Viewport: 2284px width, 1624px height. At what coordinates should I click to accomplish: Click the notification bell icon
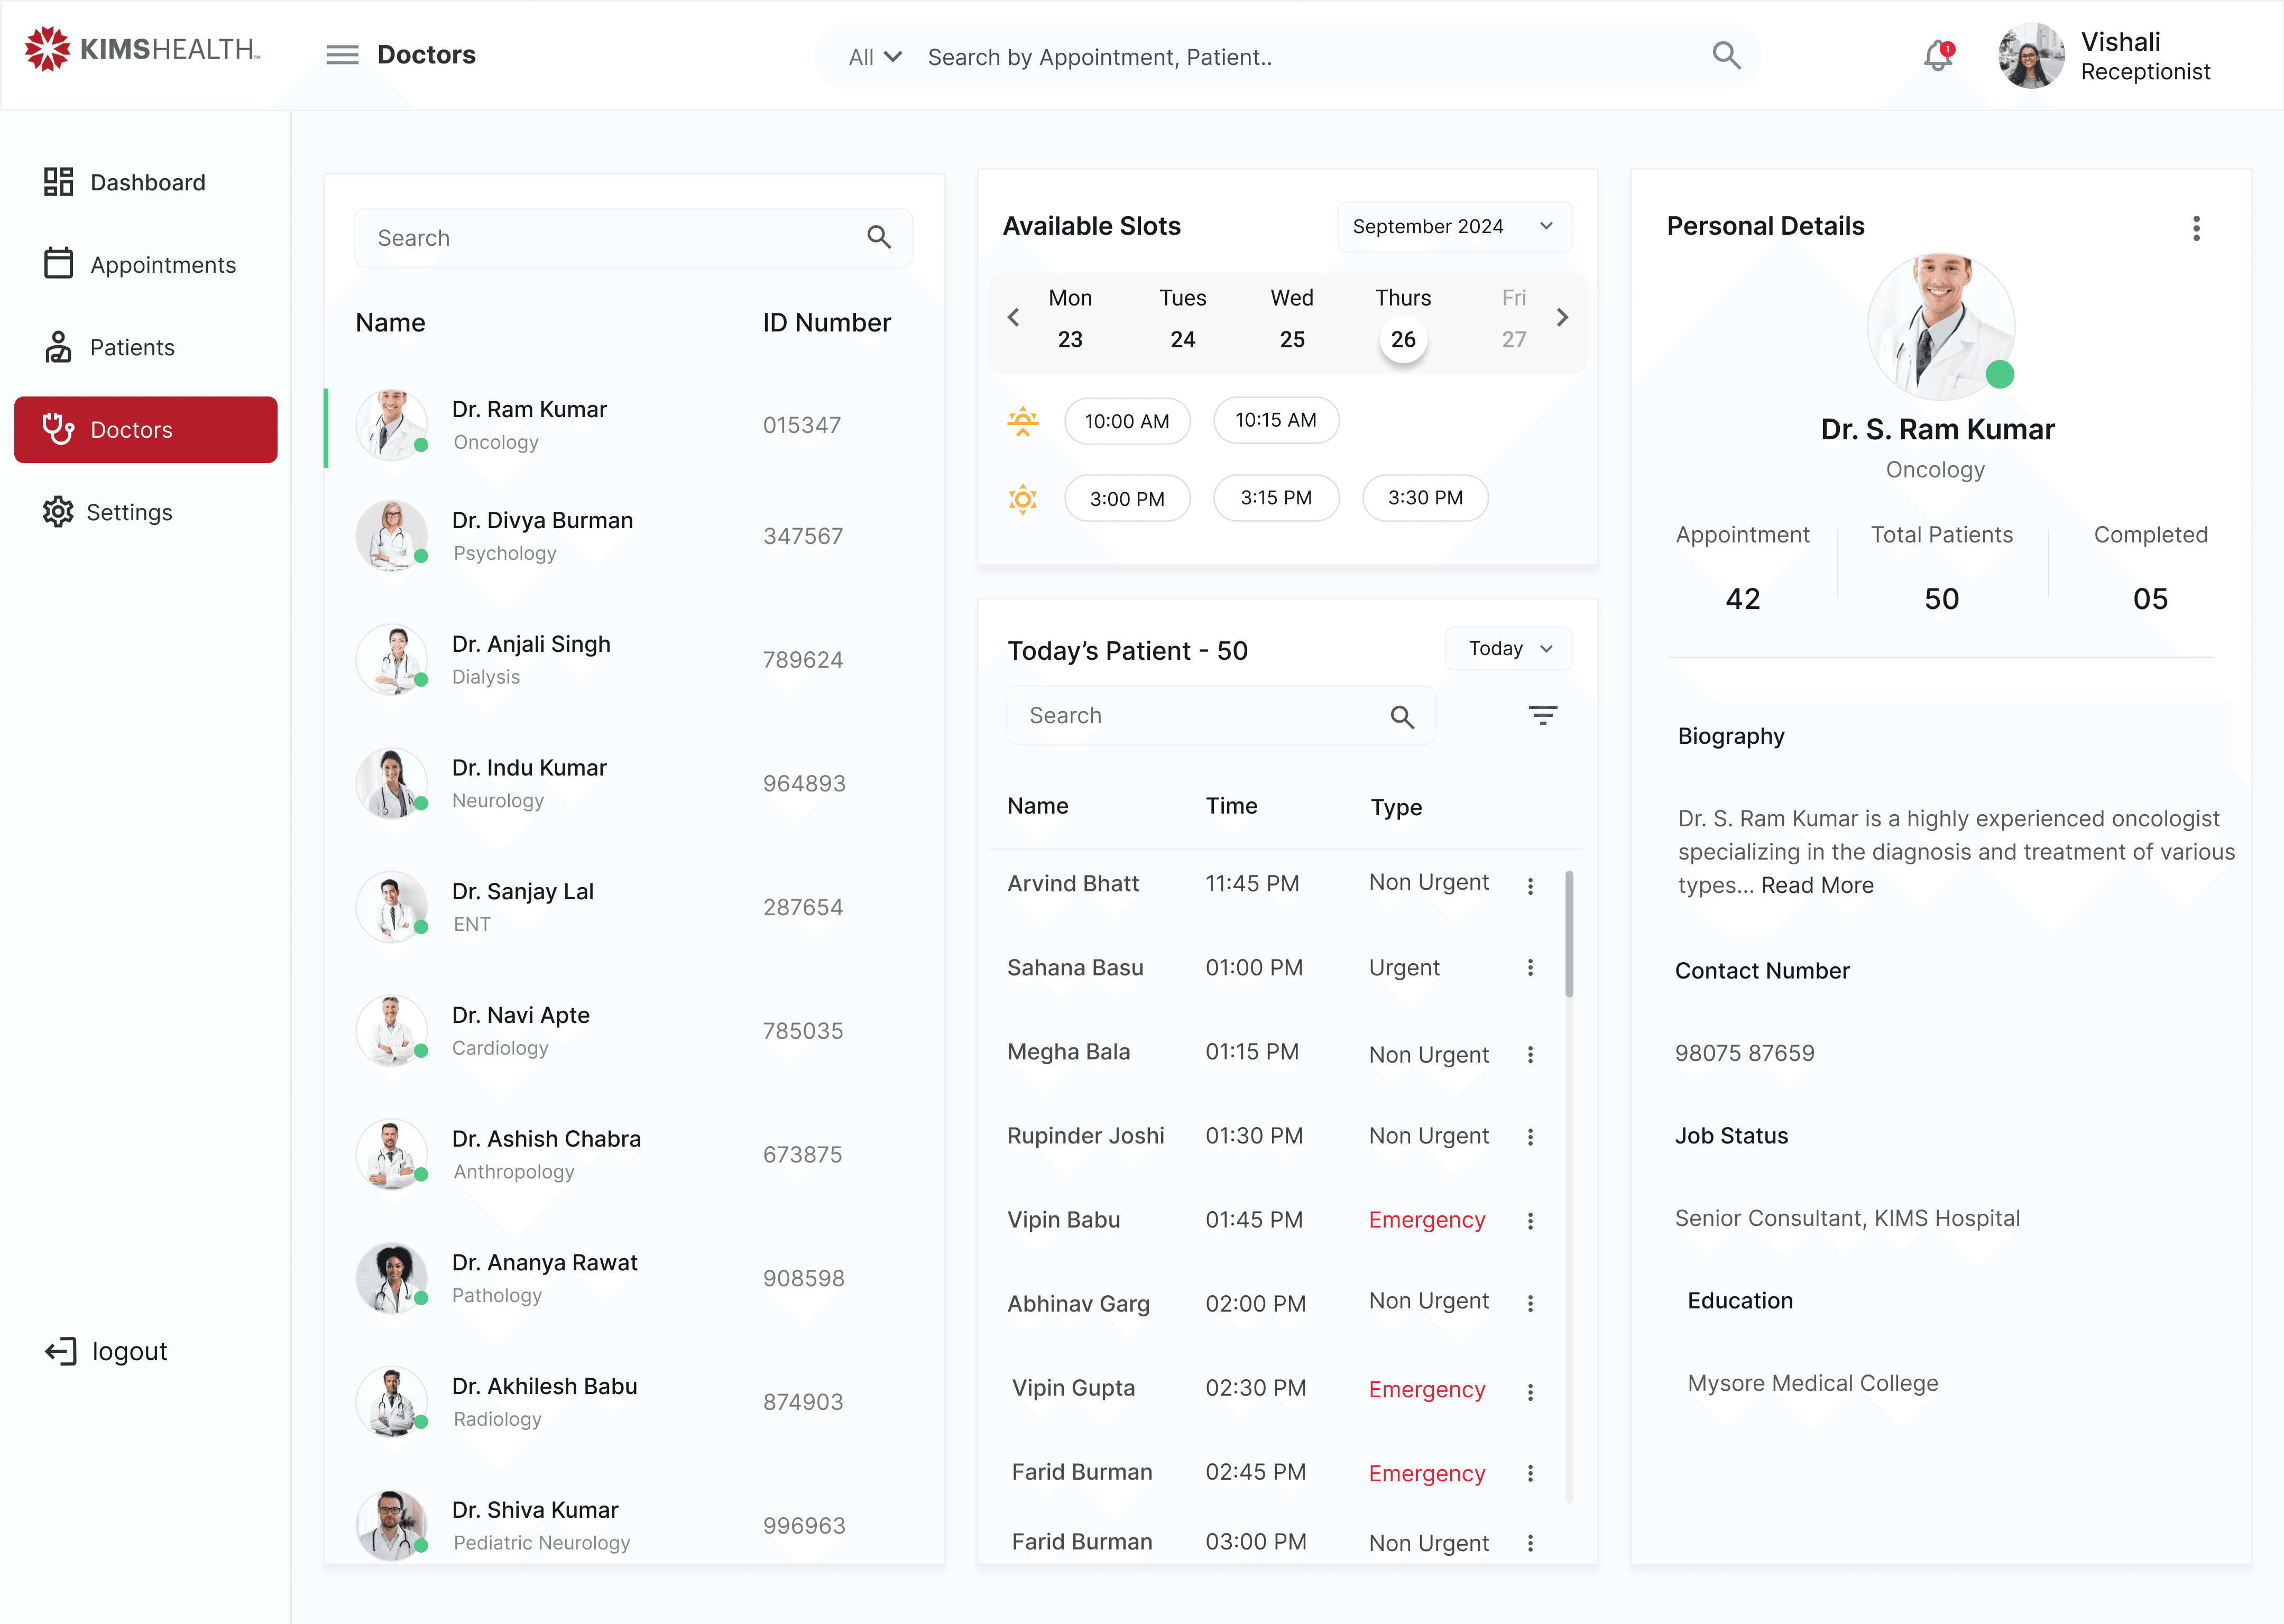1937,56
